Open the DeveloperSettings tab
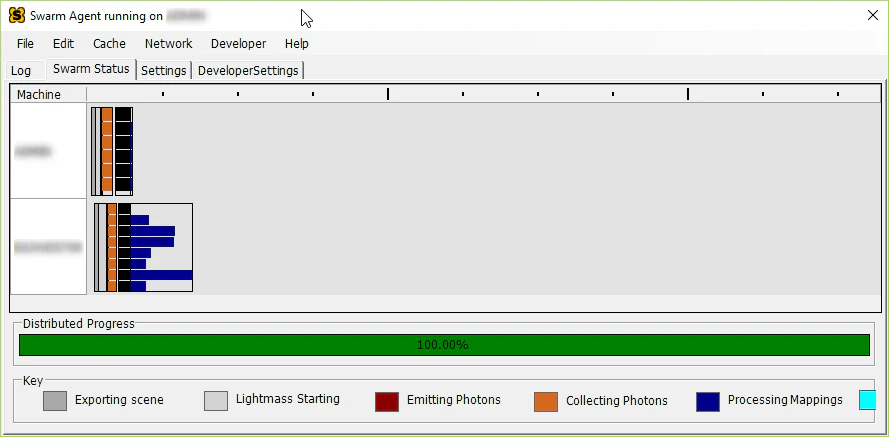Viewport: 889px width, 437px height. coord(248,71)
